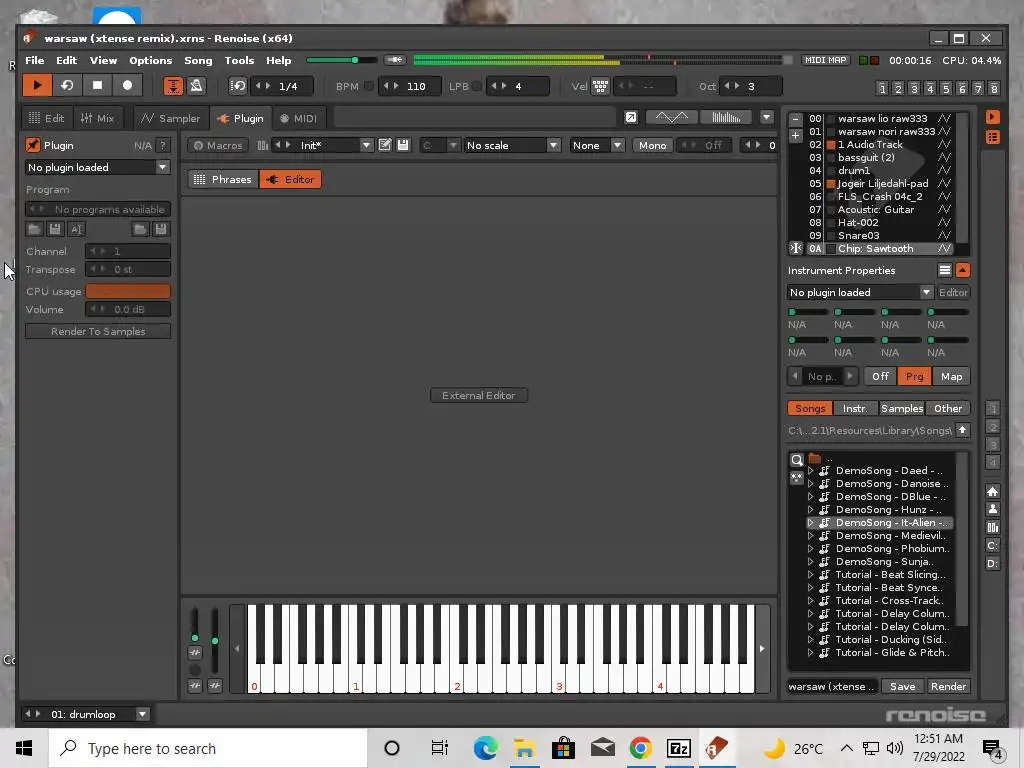The image size is (1024, 768).
Task: Switch to the MIDI tab
Action: click(298, 118)
